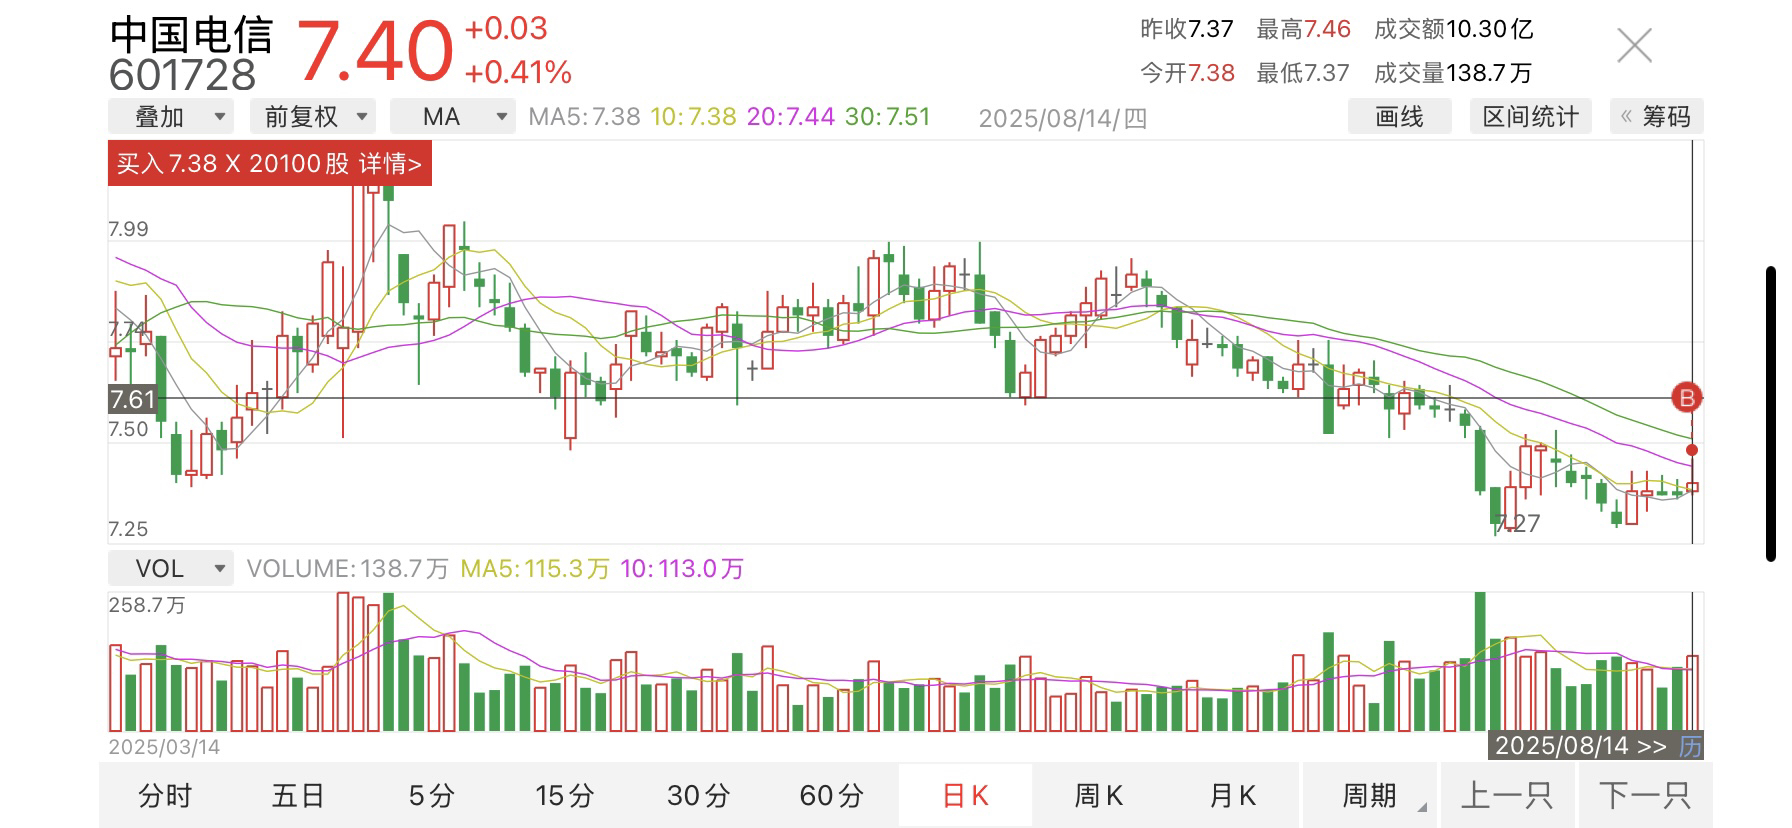
Task: Click the 画线 draw line button
Action: click(1399, 117)
